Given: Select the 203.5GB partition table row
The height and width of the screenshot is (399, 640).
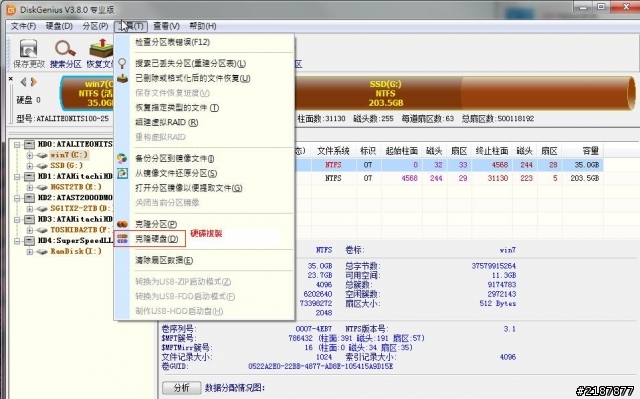Looking at the screenshot, I should [449, 178].
